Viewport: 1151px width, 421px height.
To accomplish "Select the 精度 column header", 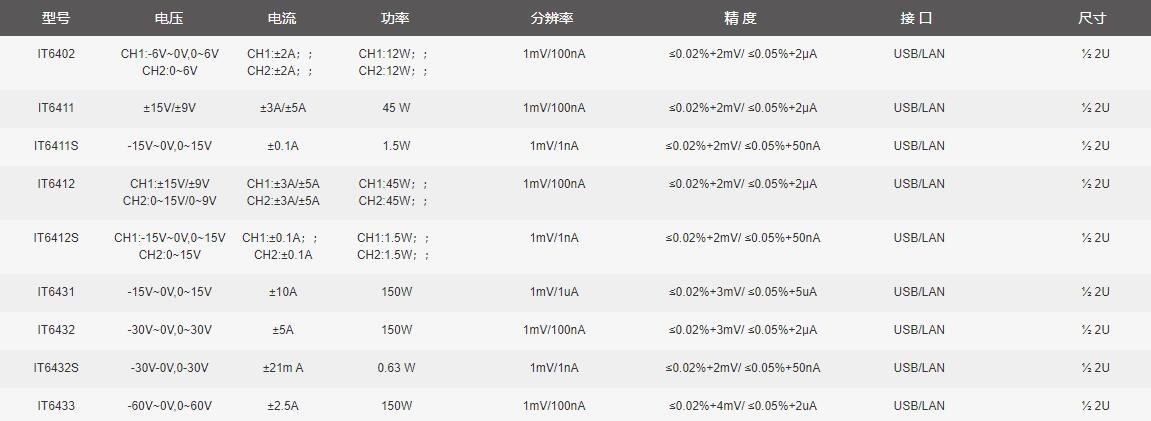I will [741, 18].
